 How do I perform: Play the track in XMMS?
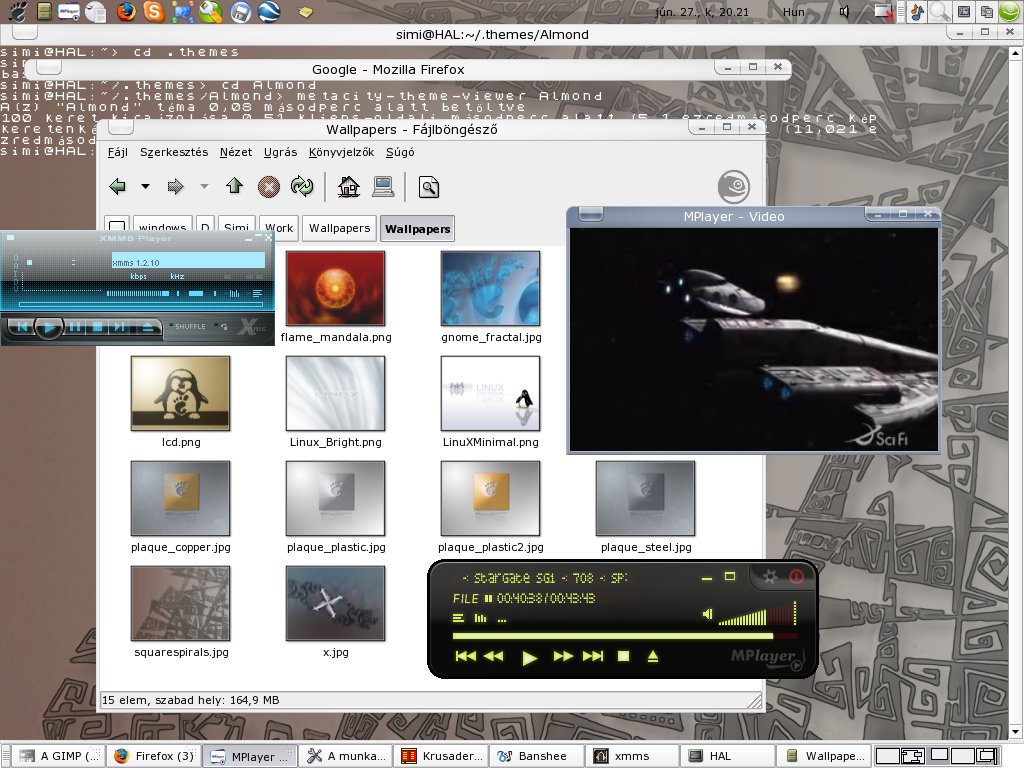pos(47,327)
